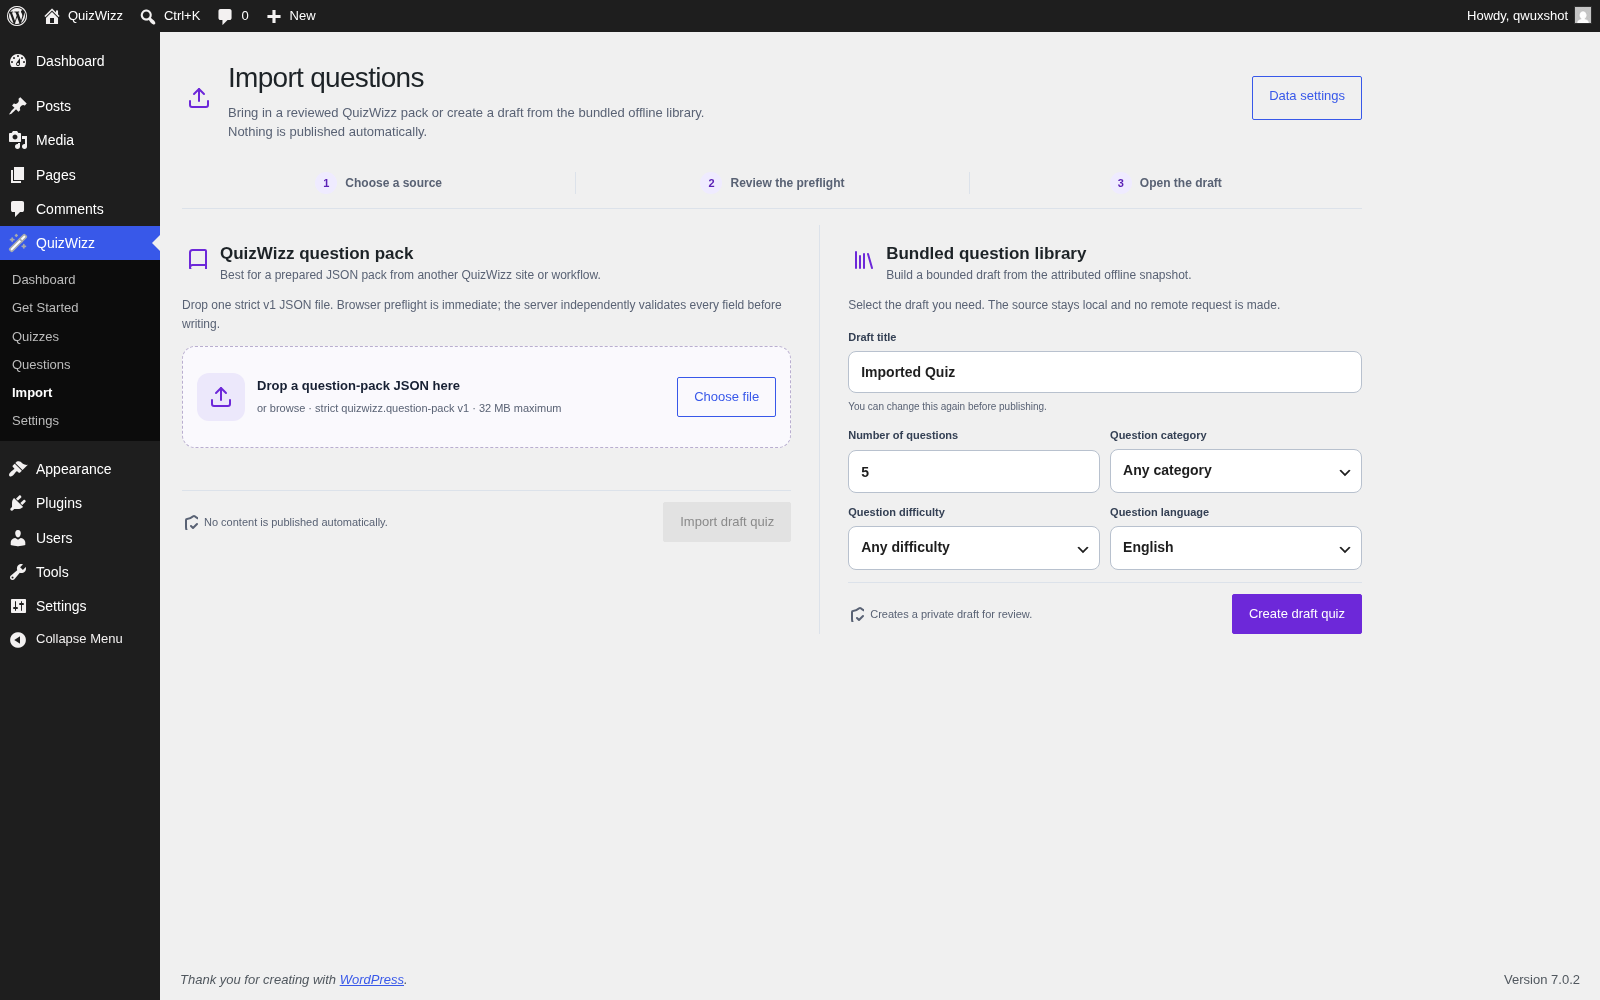Screen dimensions: 1600x1000
Task: Open QuizWizz Dashboard submenu item
Action: [x=44, y=280]
